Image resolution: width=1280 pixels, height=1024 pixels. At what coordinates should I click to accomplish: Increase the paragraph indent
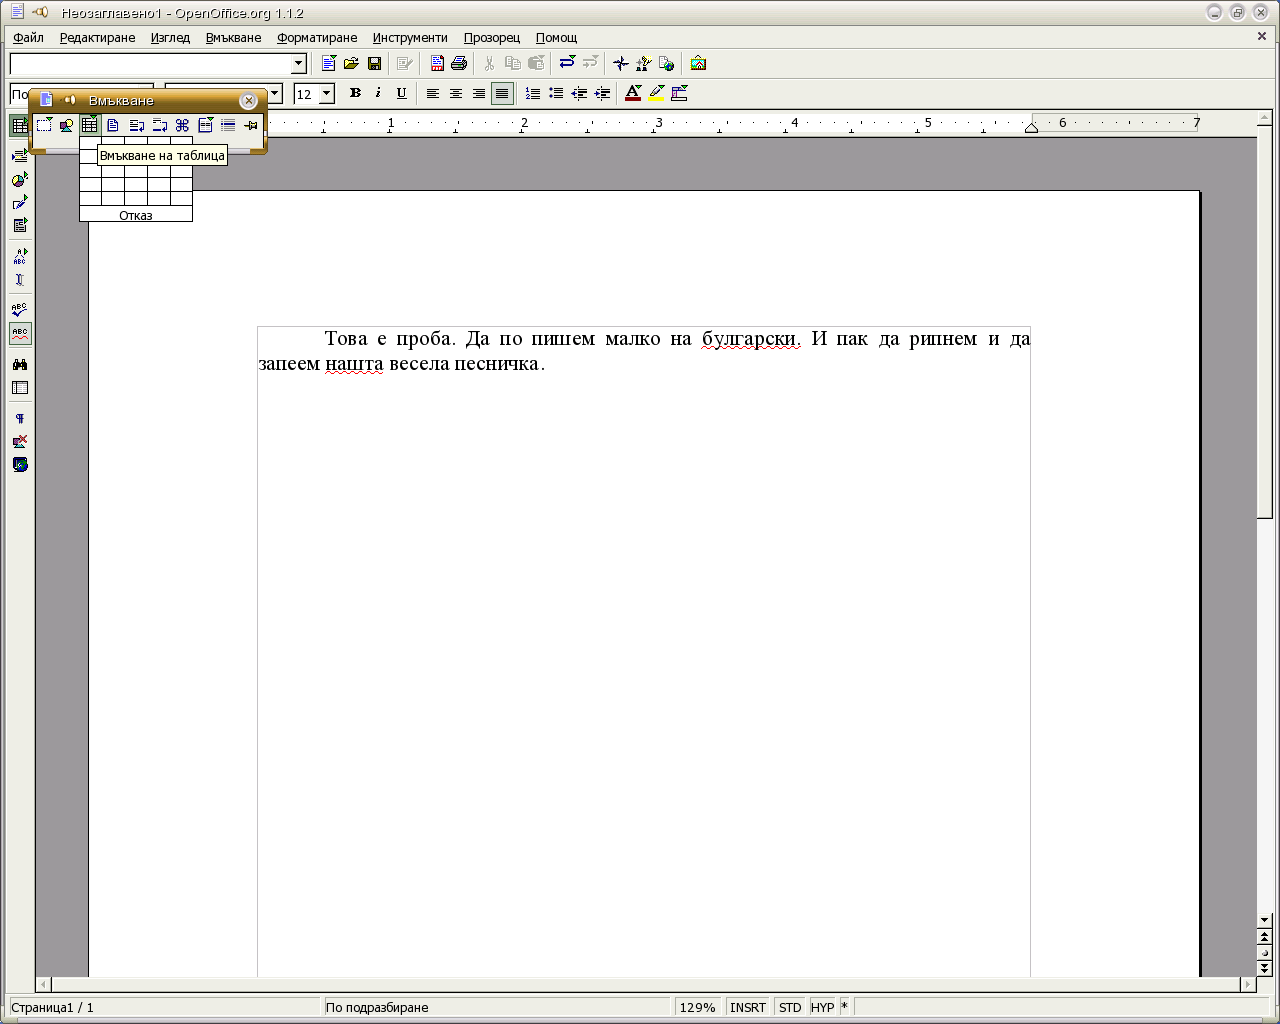(602, 94)
